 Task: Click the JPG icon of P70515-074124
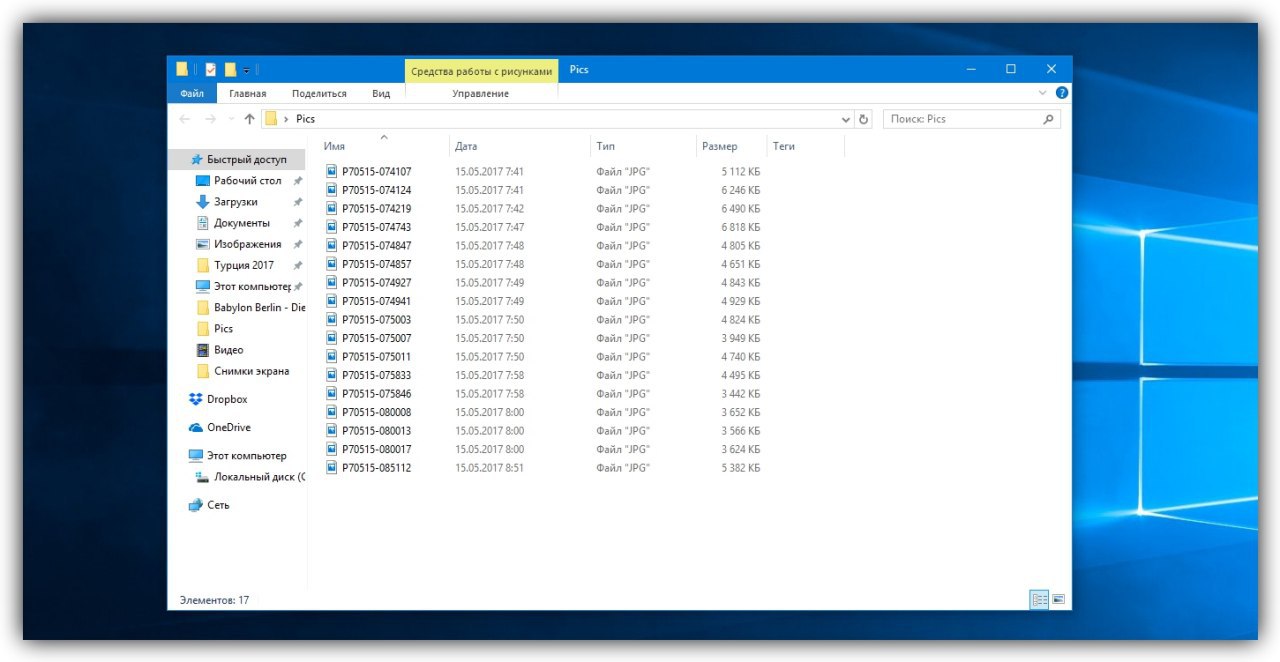tap(332, 190)
